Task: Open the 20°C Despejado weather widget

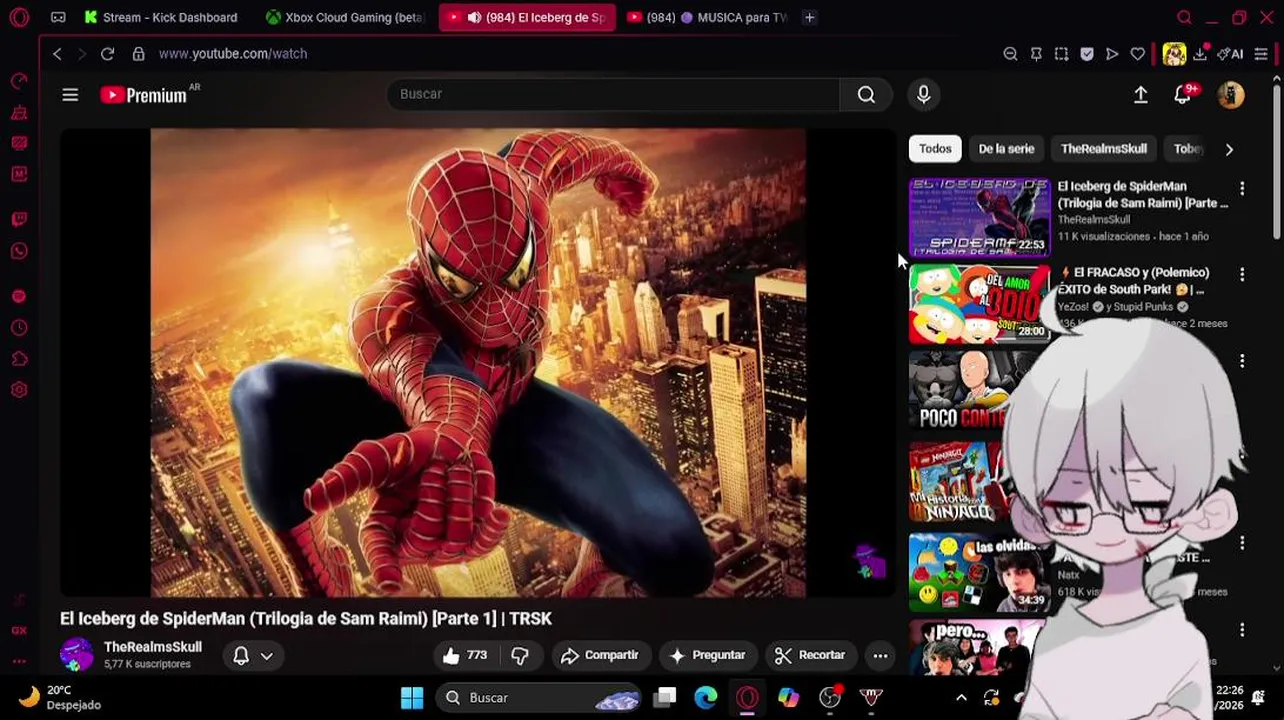Action: tap(60, 697)
